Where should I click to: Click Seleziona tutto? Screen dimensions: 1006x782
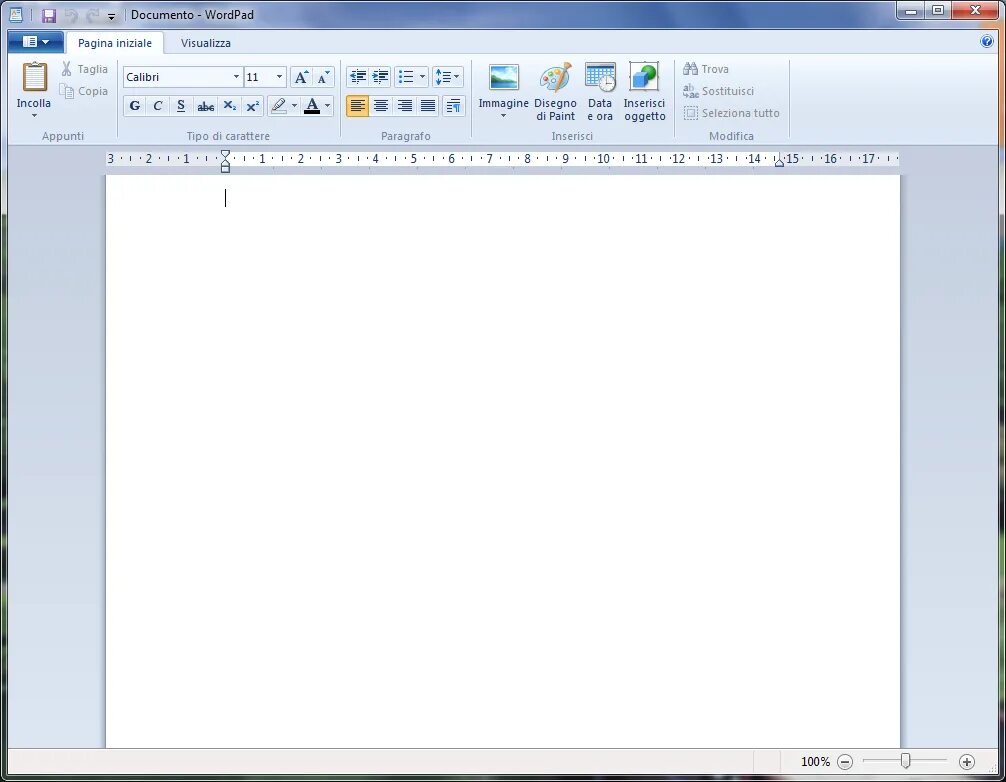pyautogui.click(x=731, y=113)
